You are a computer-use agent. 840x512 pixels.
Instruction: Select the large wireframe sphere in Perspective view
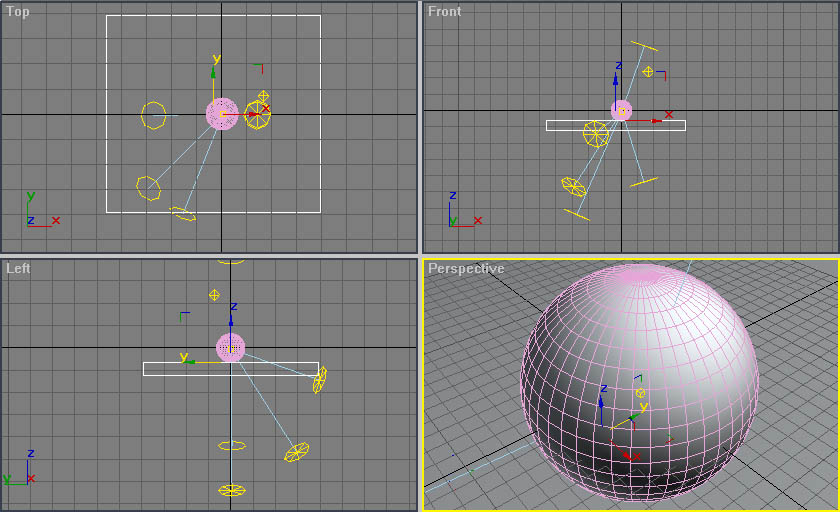(640, 383)
